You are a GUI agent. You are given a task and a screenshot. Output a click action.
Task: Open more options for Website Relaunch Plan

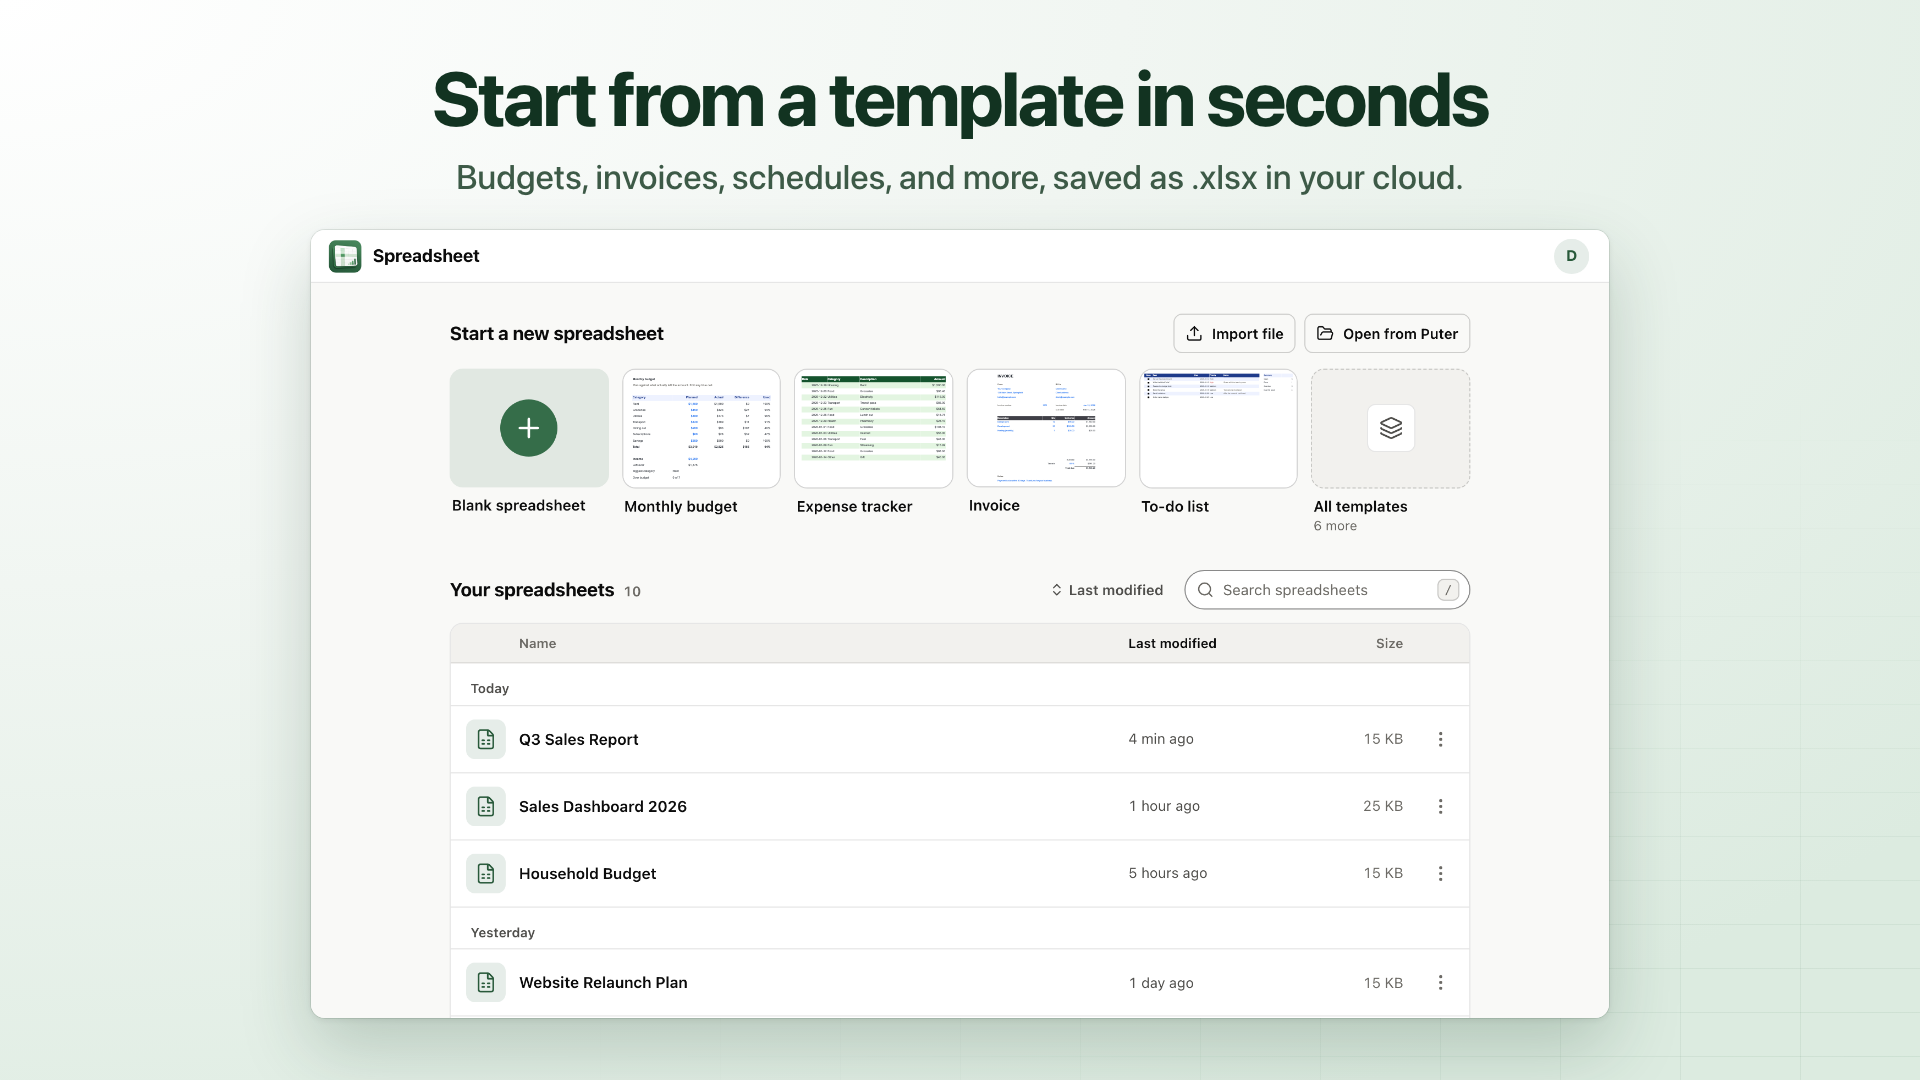(x=1440, y=983)
